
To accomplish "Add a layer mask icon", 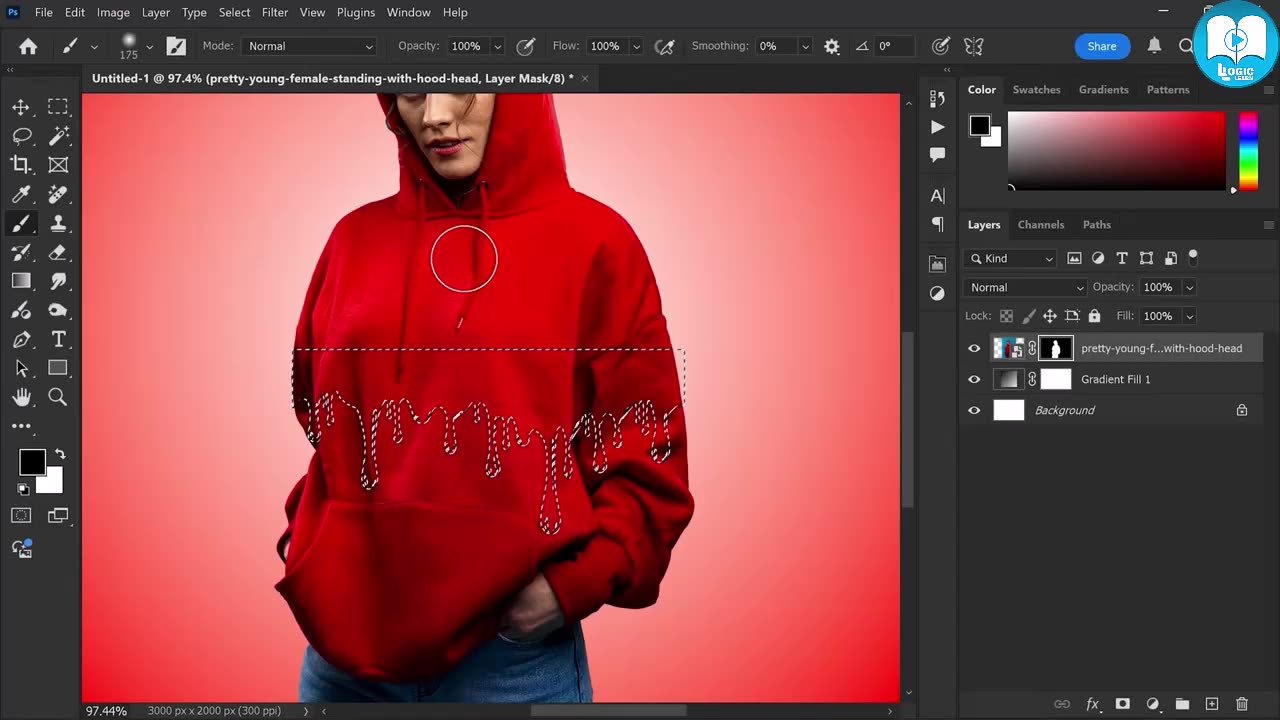I will [x=1123, y=704].
